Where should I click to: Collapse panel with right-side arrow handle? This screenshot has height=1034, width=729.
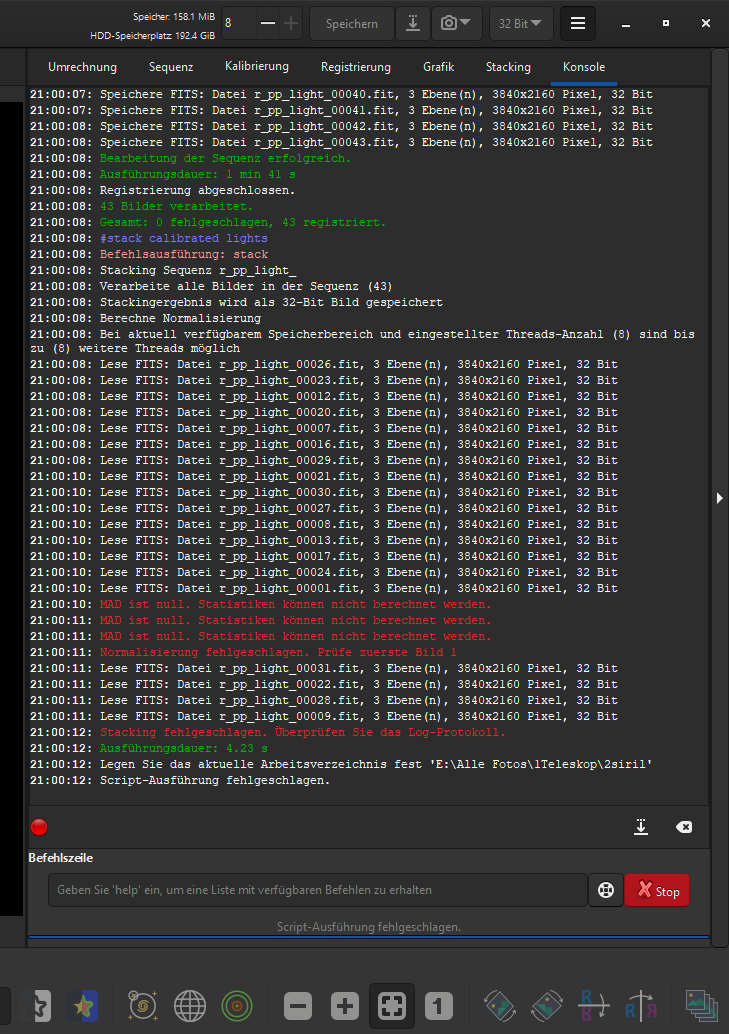[720, 498]
